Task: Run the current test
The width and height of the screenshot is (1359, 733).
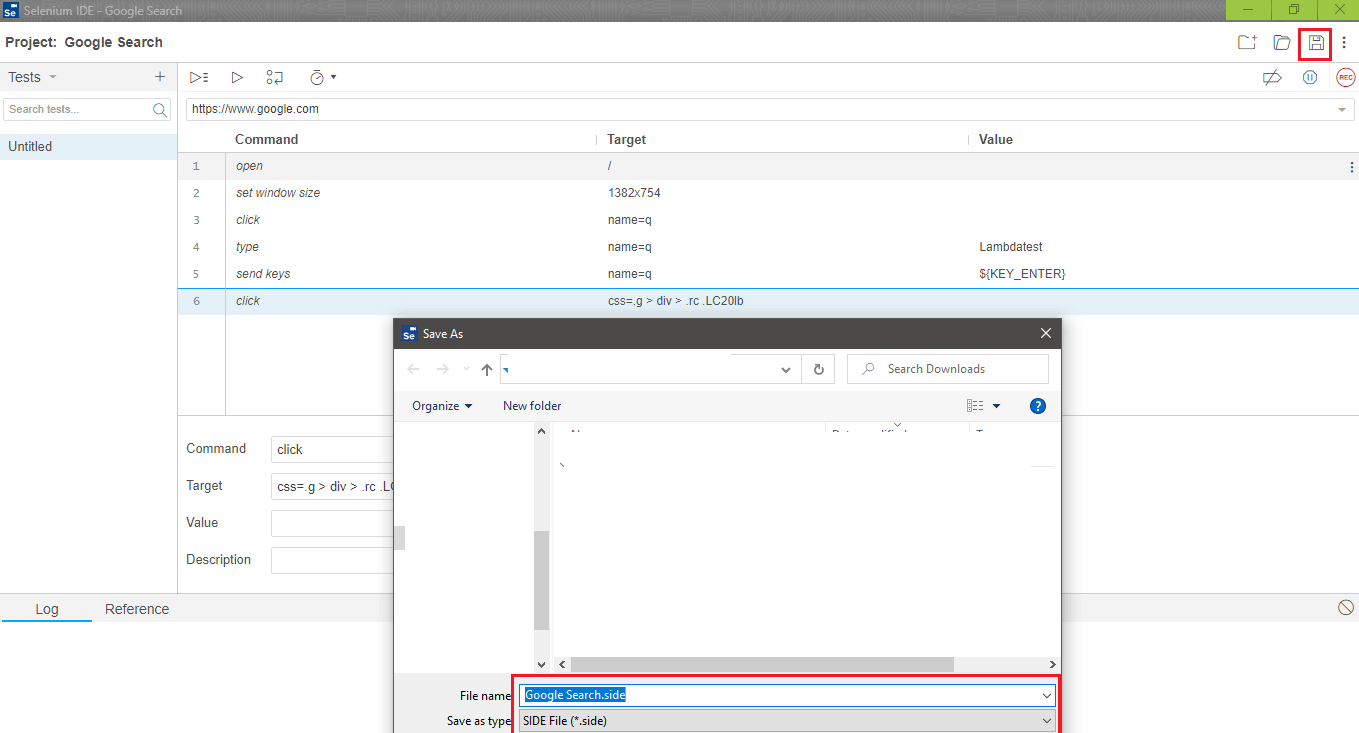Action: click(237, 77)
